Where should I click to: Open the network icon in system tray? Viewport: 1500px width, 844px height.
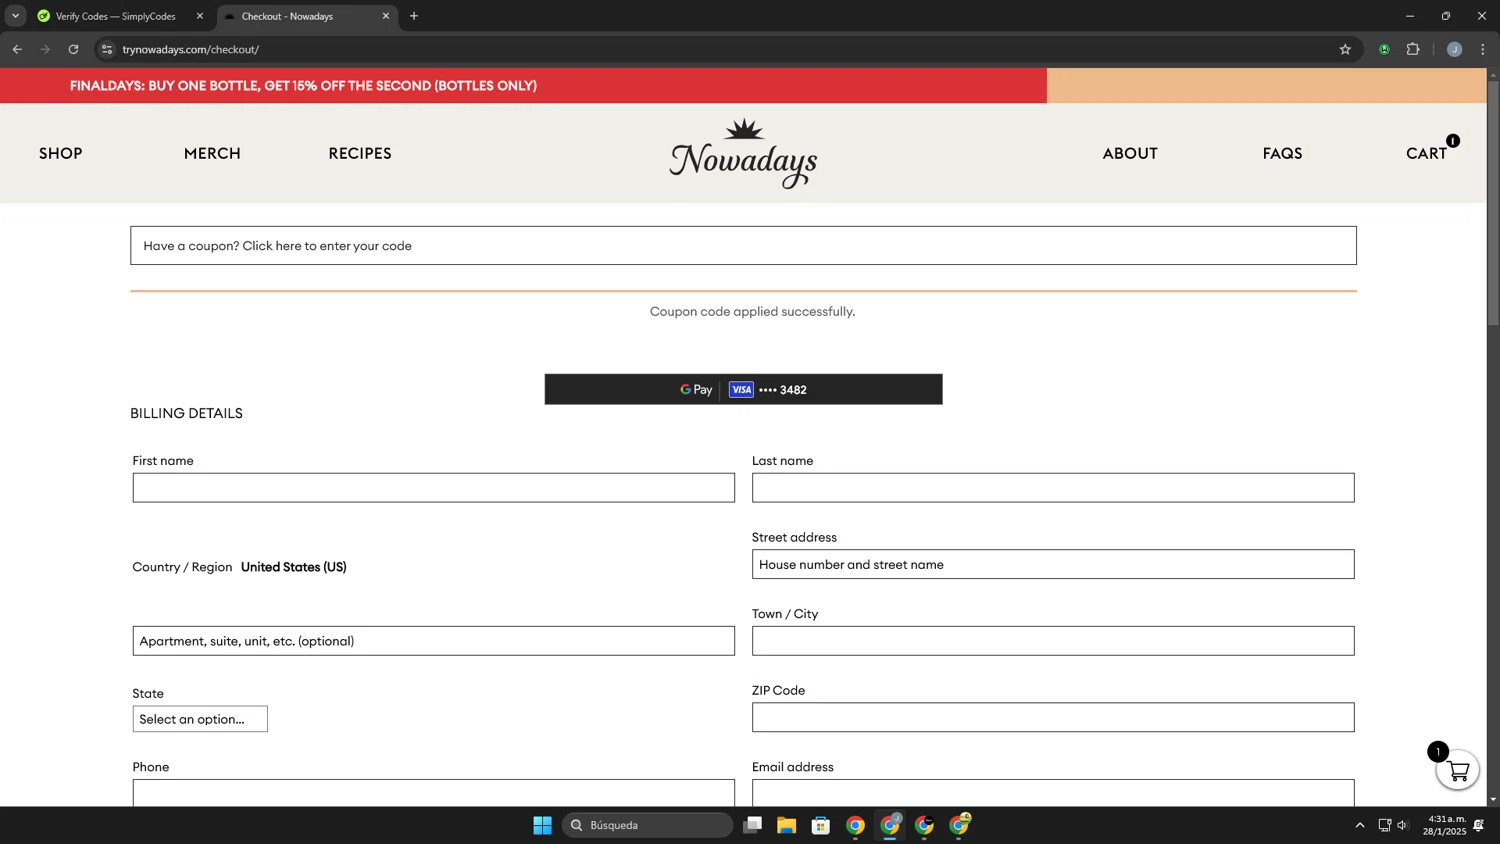[x=1384, y=825]
